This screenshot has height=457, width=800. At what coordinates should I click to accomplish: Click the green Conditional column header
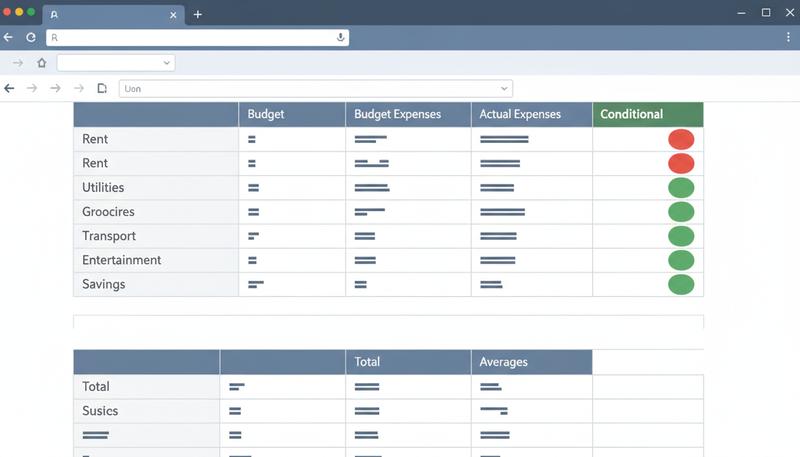[x=648, y=114]
